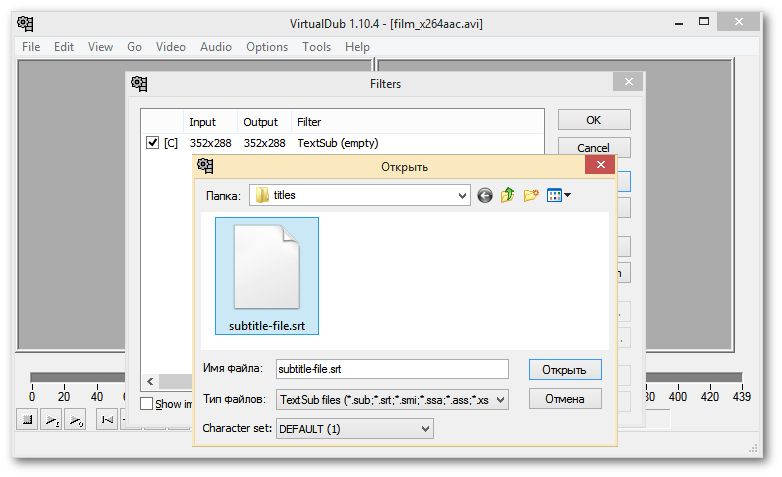
Task: Select the subtitle-file.srt file thumbnail
Action: (x=266, y=275)
